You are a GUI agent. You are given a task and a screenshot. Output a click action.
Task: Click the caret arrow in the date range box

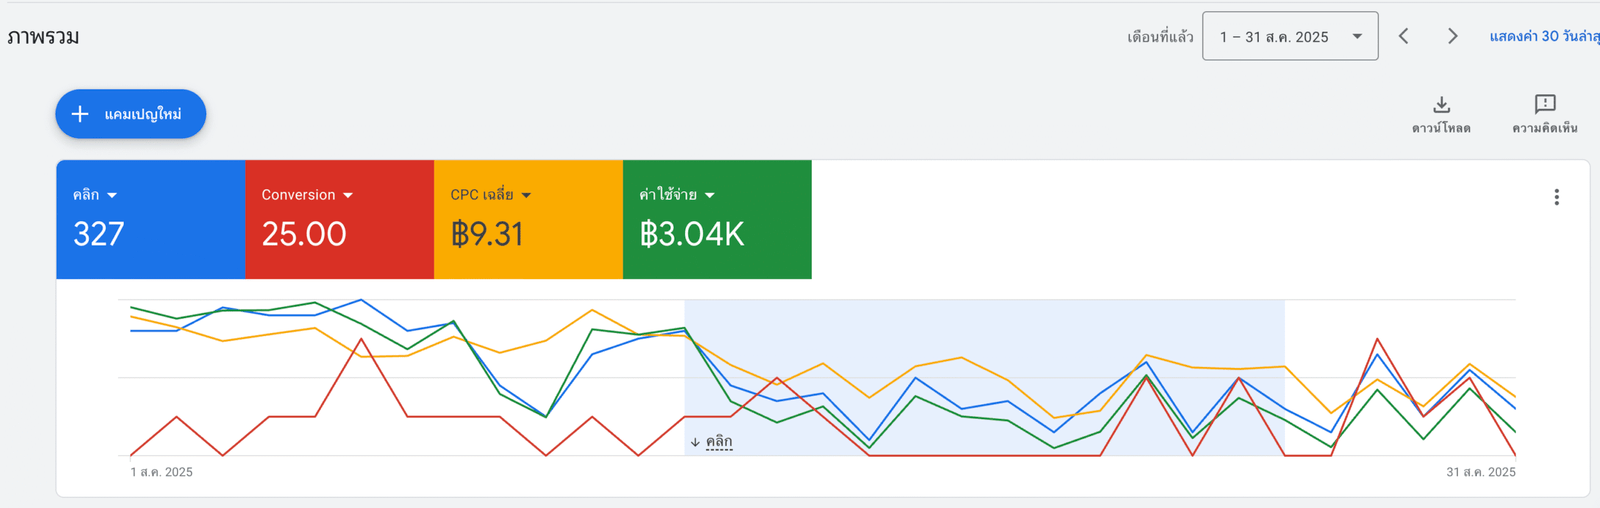pos(1357,37)
